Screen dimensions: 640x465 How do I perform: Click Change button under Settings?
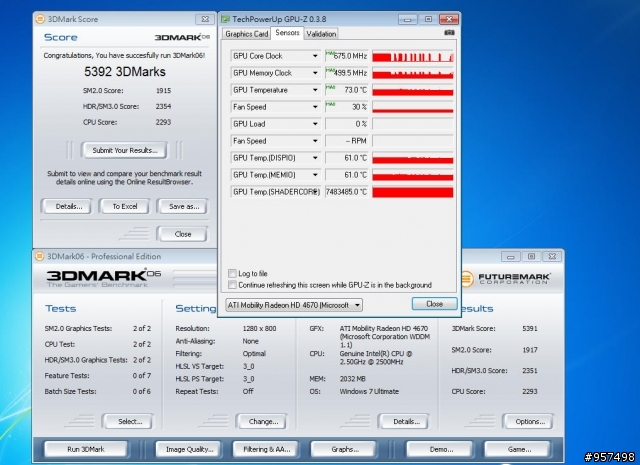[263, 422]
